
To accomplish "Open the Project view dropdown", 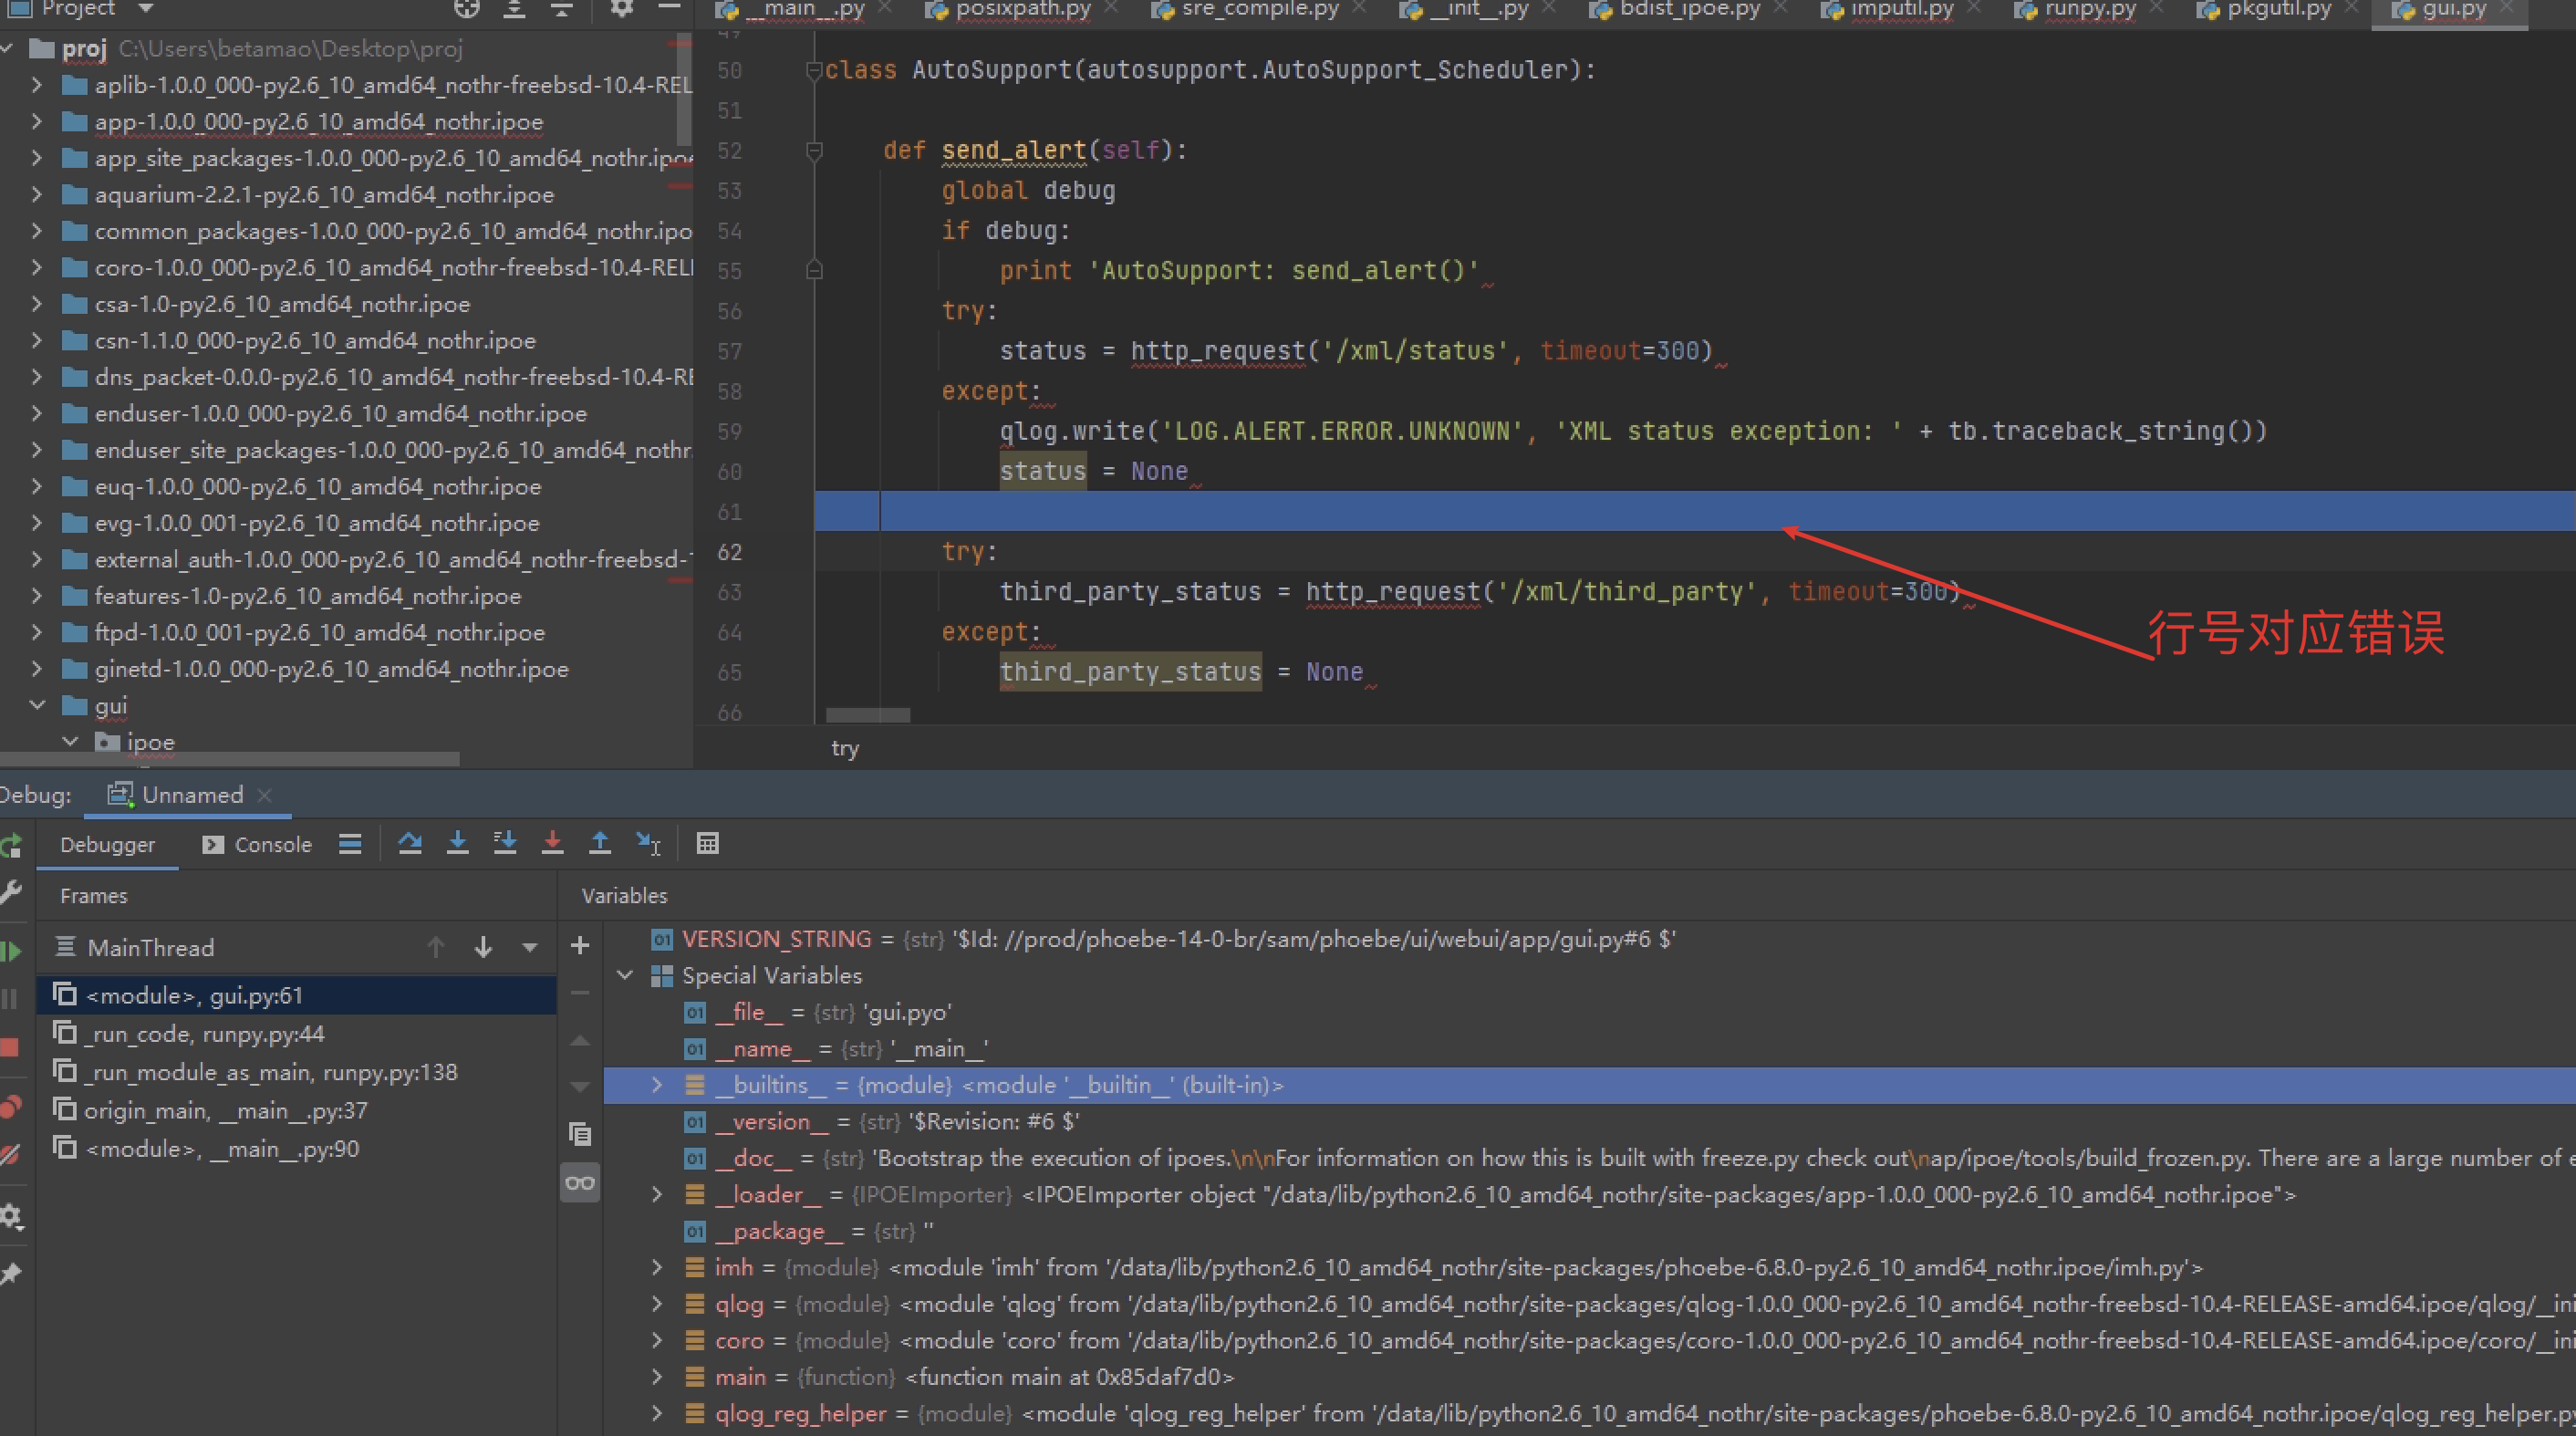I will pos(146,8).
